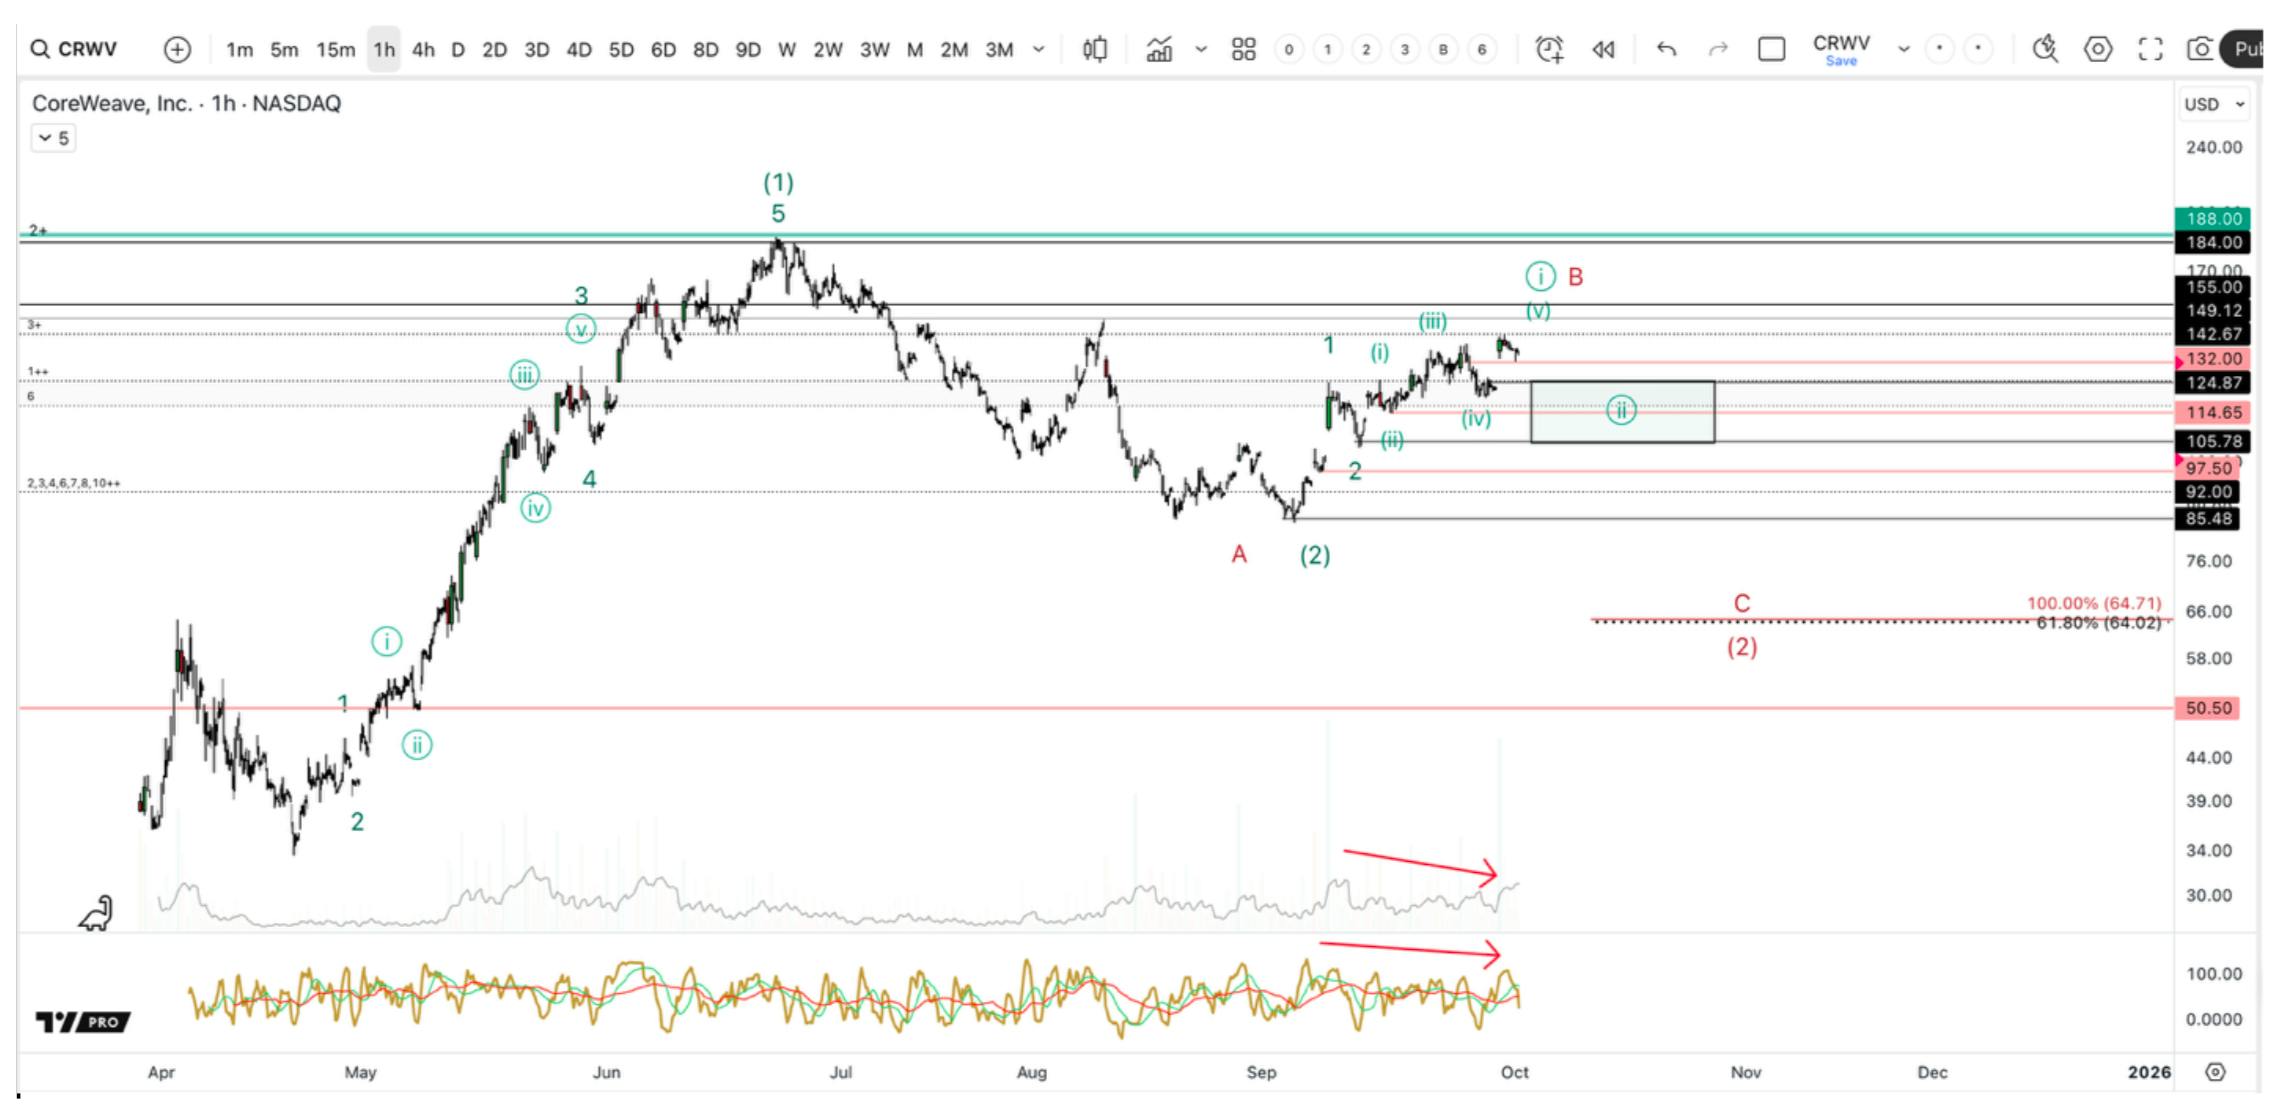Image resolution: width=2274 pixels, height=1112 pixels.
Task: Switch to 8D timeframe
Action: click(705, 49)
